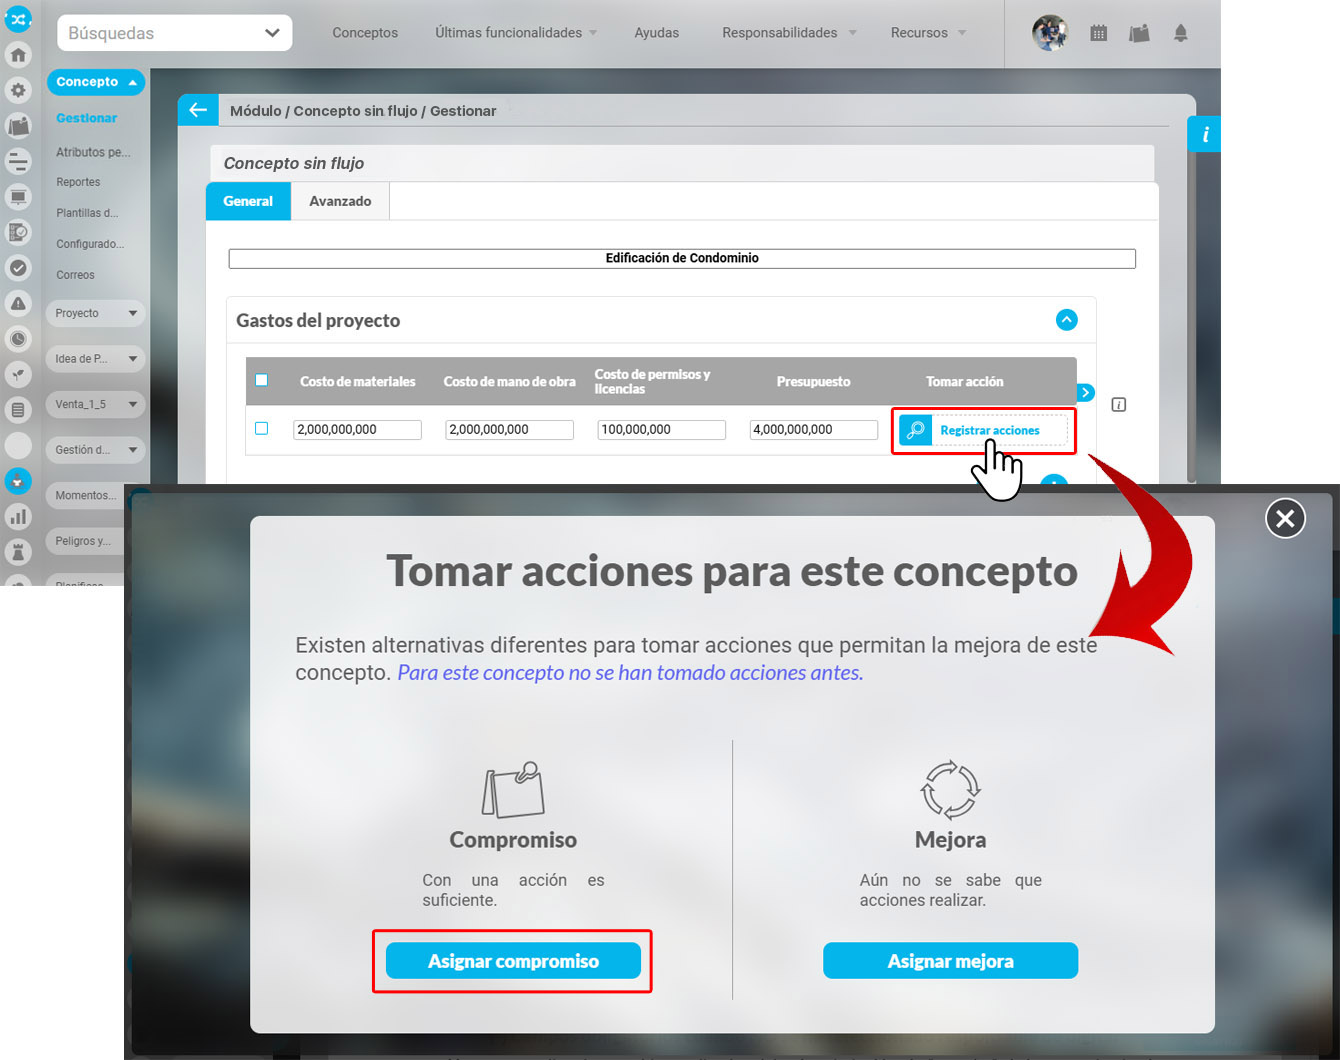Viewport: 1340px width, 1060px height.
Task: Click the book icon in top bar
Action: click(x=1139, y=33)
